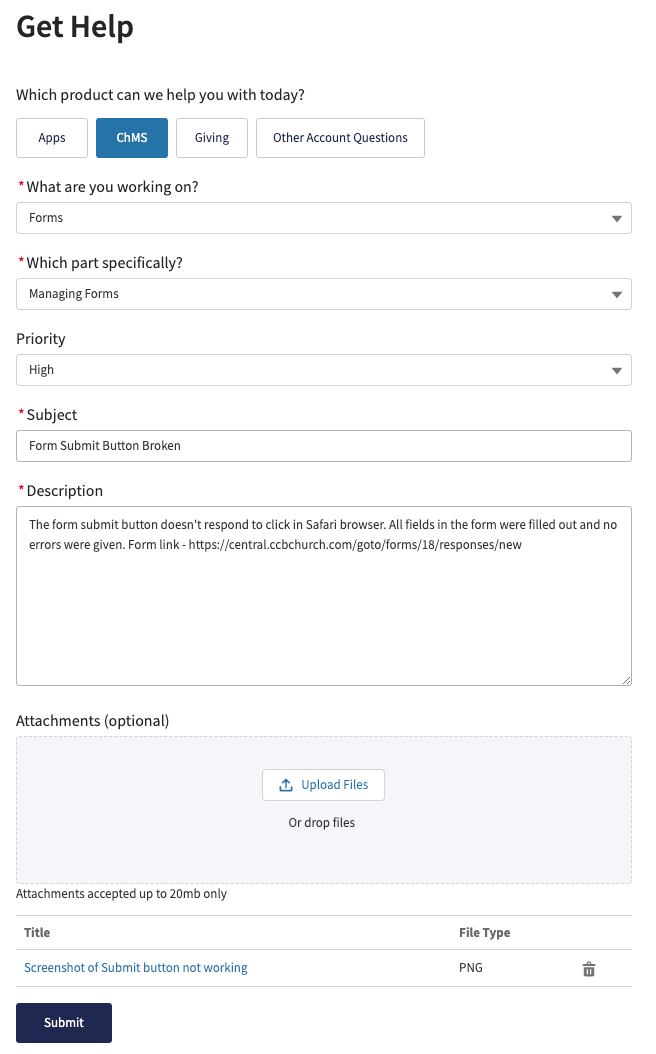Click the Title column header
This screenshot has height=1054, width=656.
point(37,932)
